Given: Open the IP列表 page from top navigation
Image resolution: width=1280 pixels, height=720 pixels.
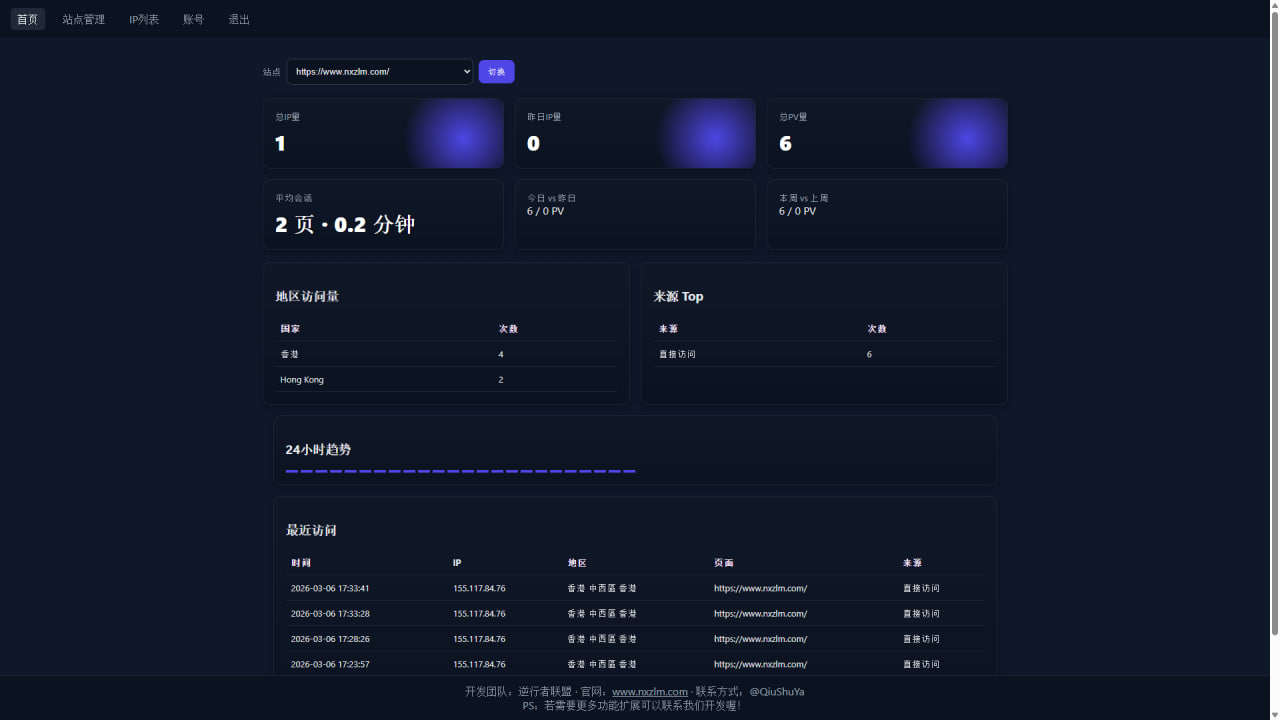Looking at the screenshot, I should [144, 18].
